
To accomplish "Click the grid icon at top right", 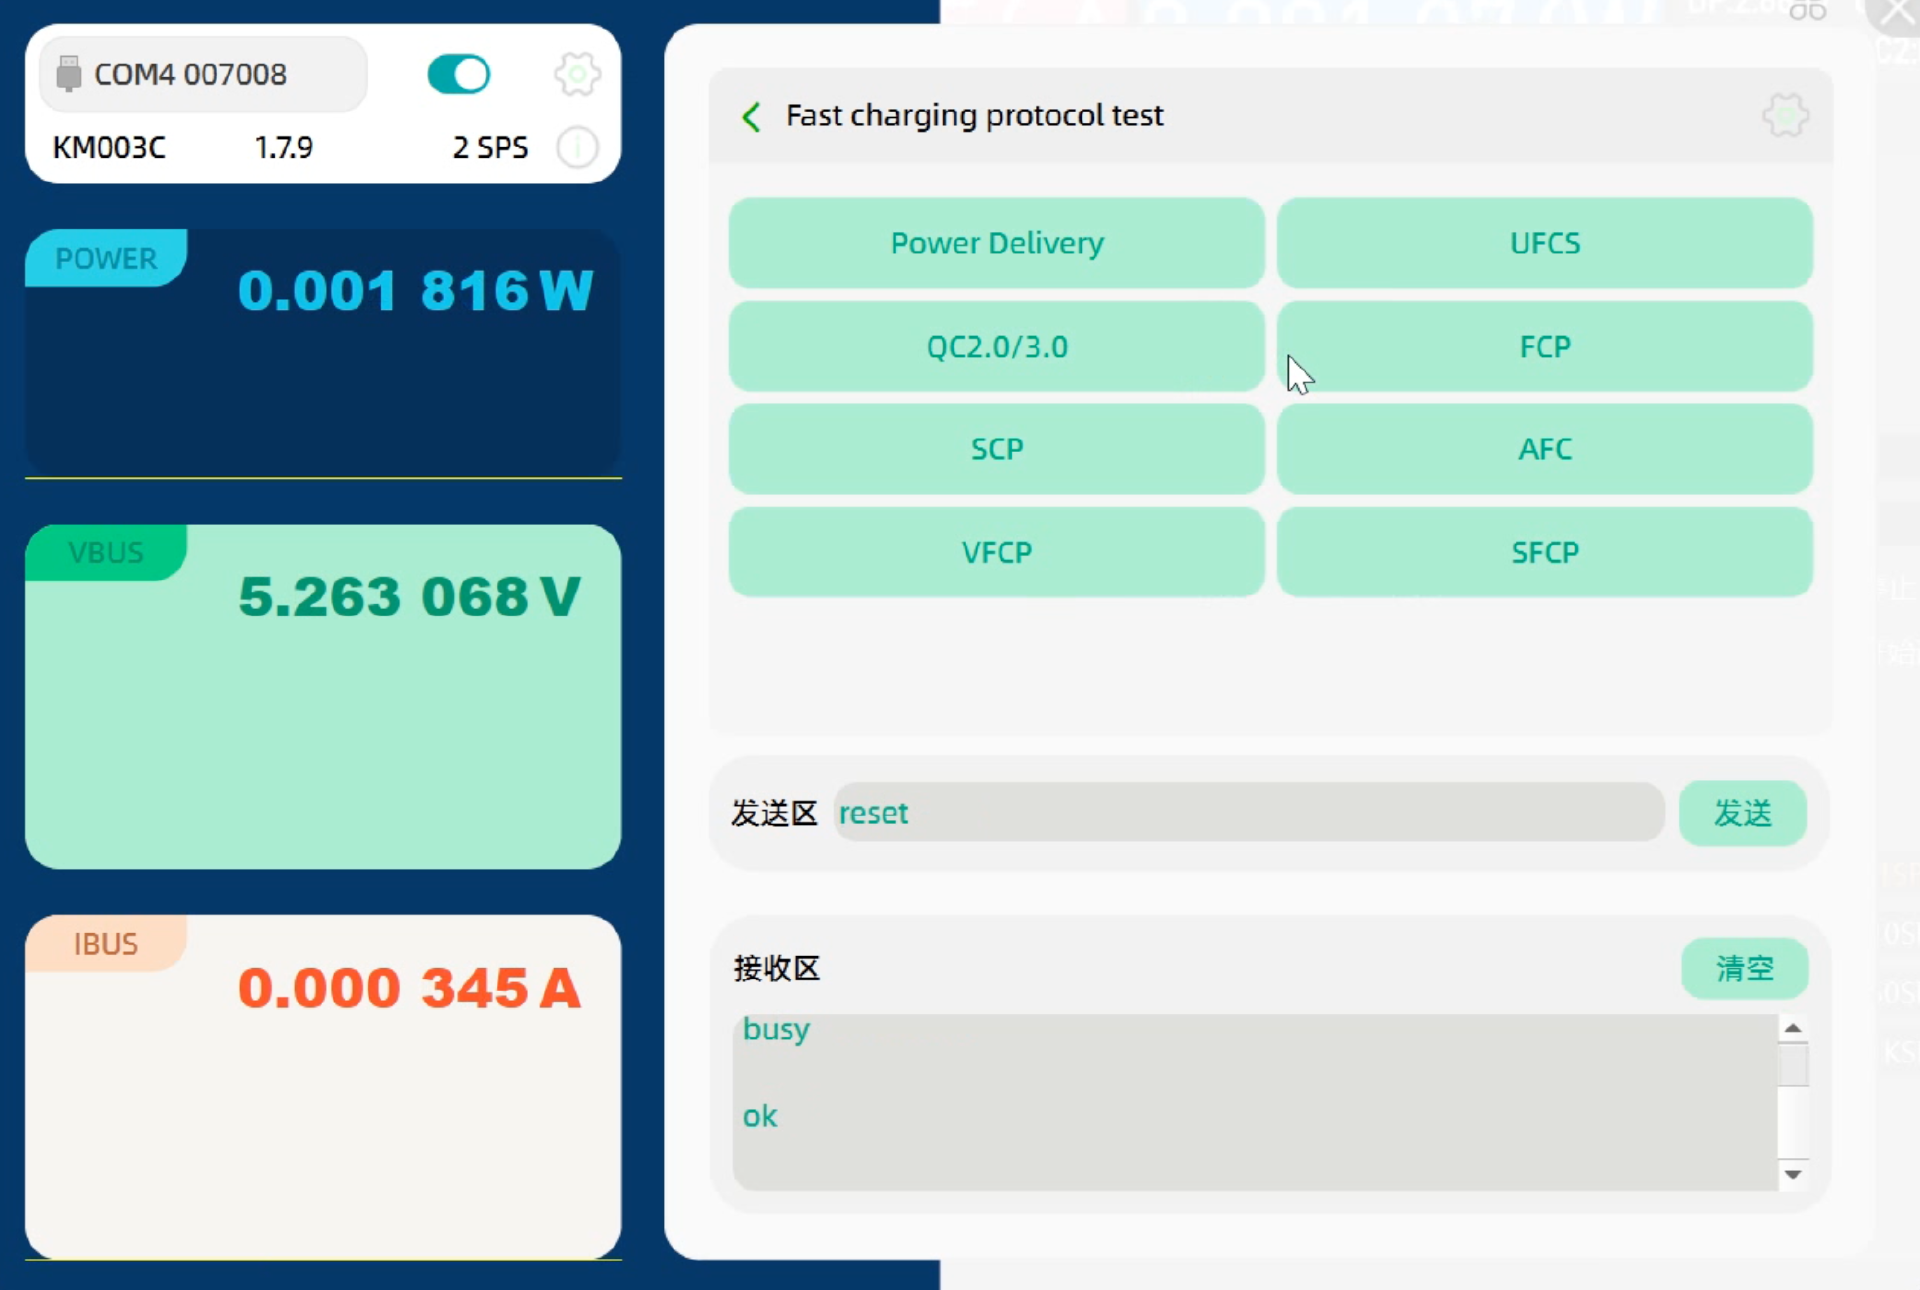I will click(x=1807, y=11).
